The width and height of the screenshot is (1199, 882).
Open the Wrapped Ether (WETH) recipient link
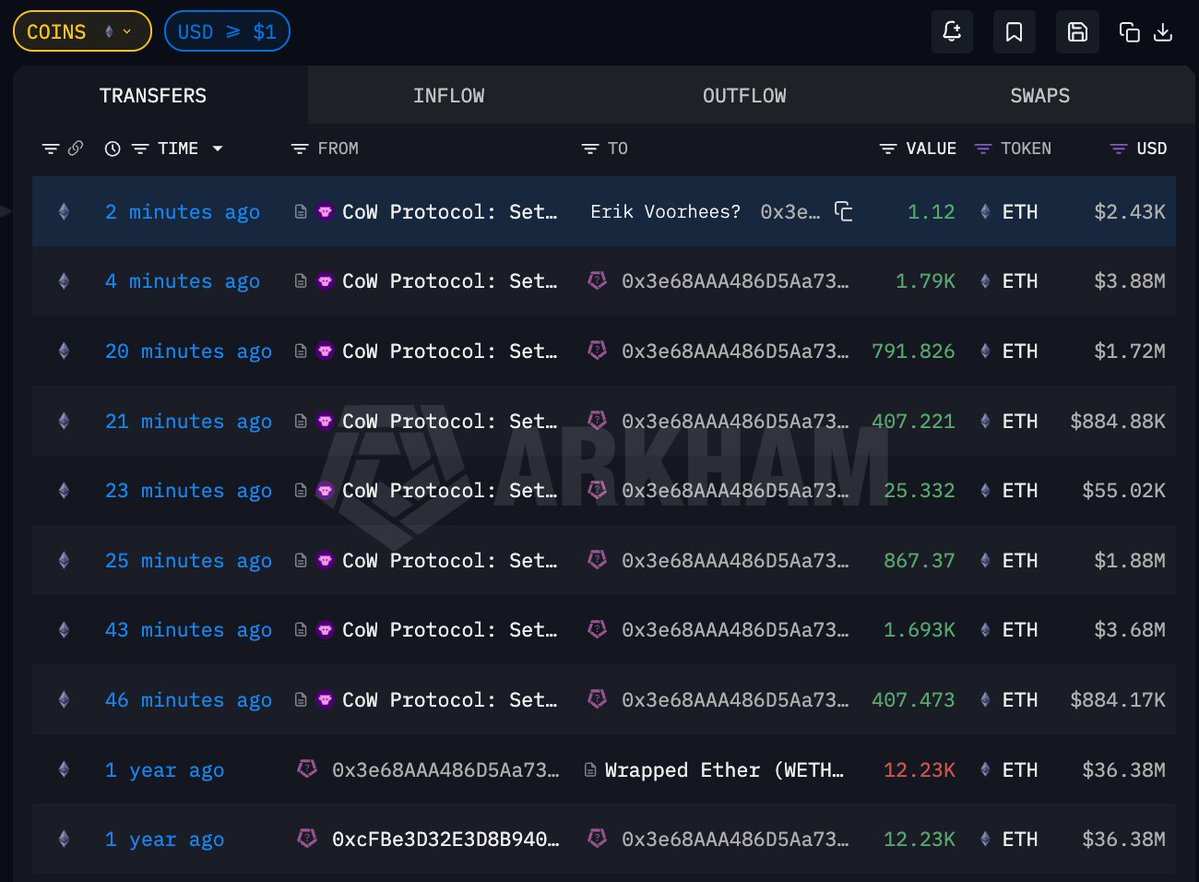[726, 770]
